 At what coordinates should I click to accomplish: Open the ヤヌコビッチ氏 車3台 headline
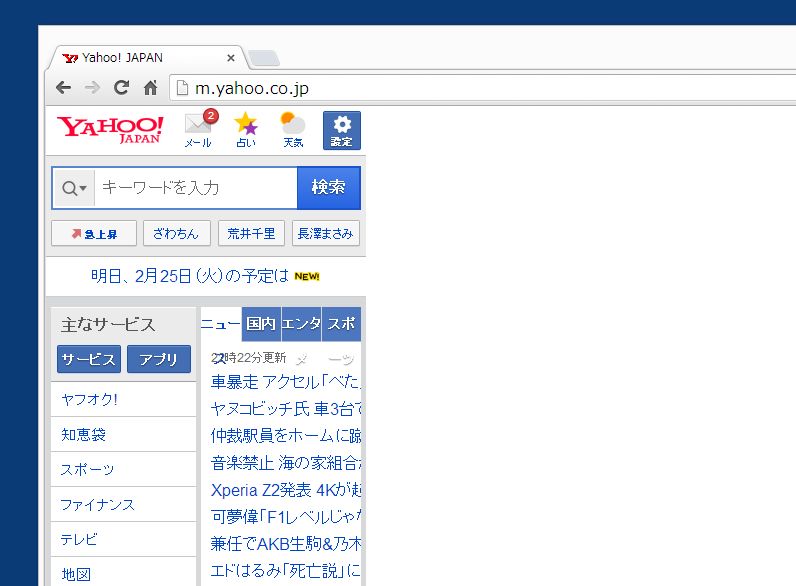coord(285,409)
